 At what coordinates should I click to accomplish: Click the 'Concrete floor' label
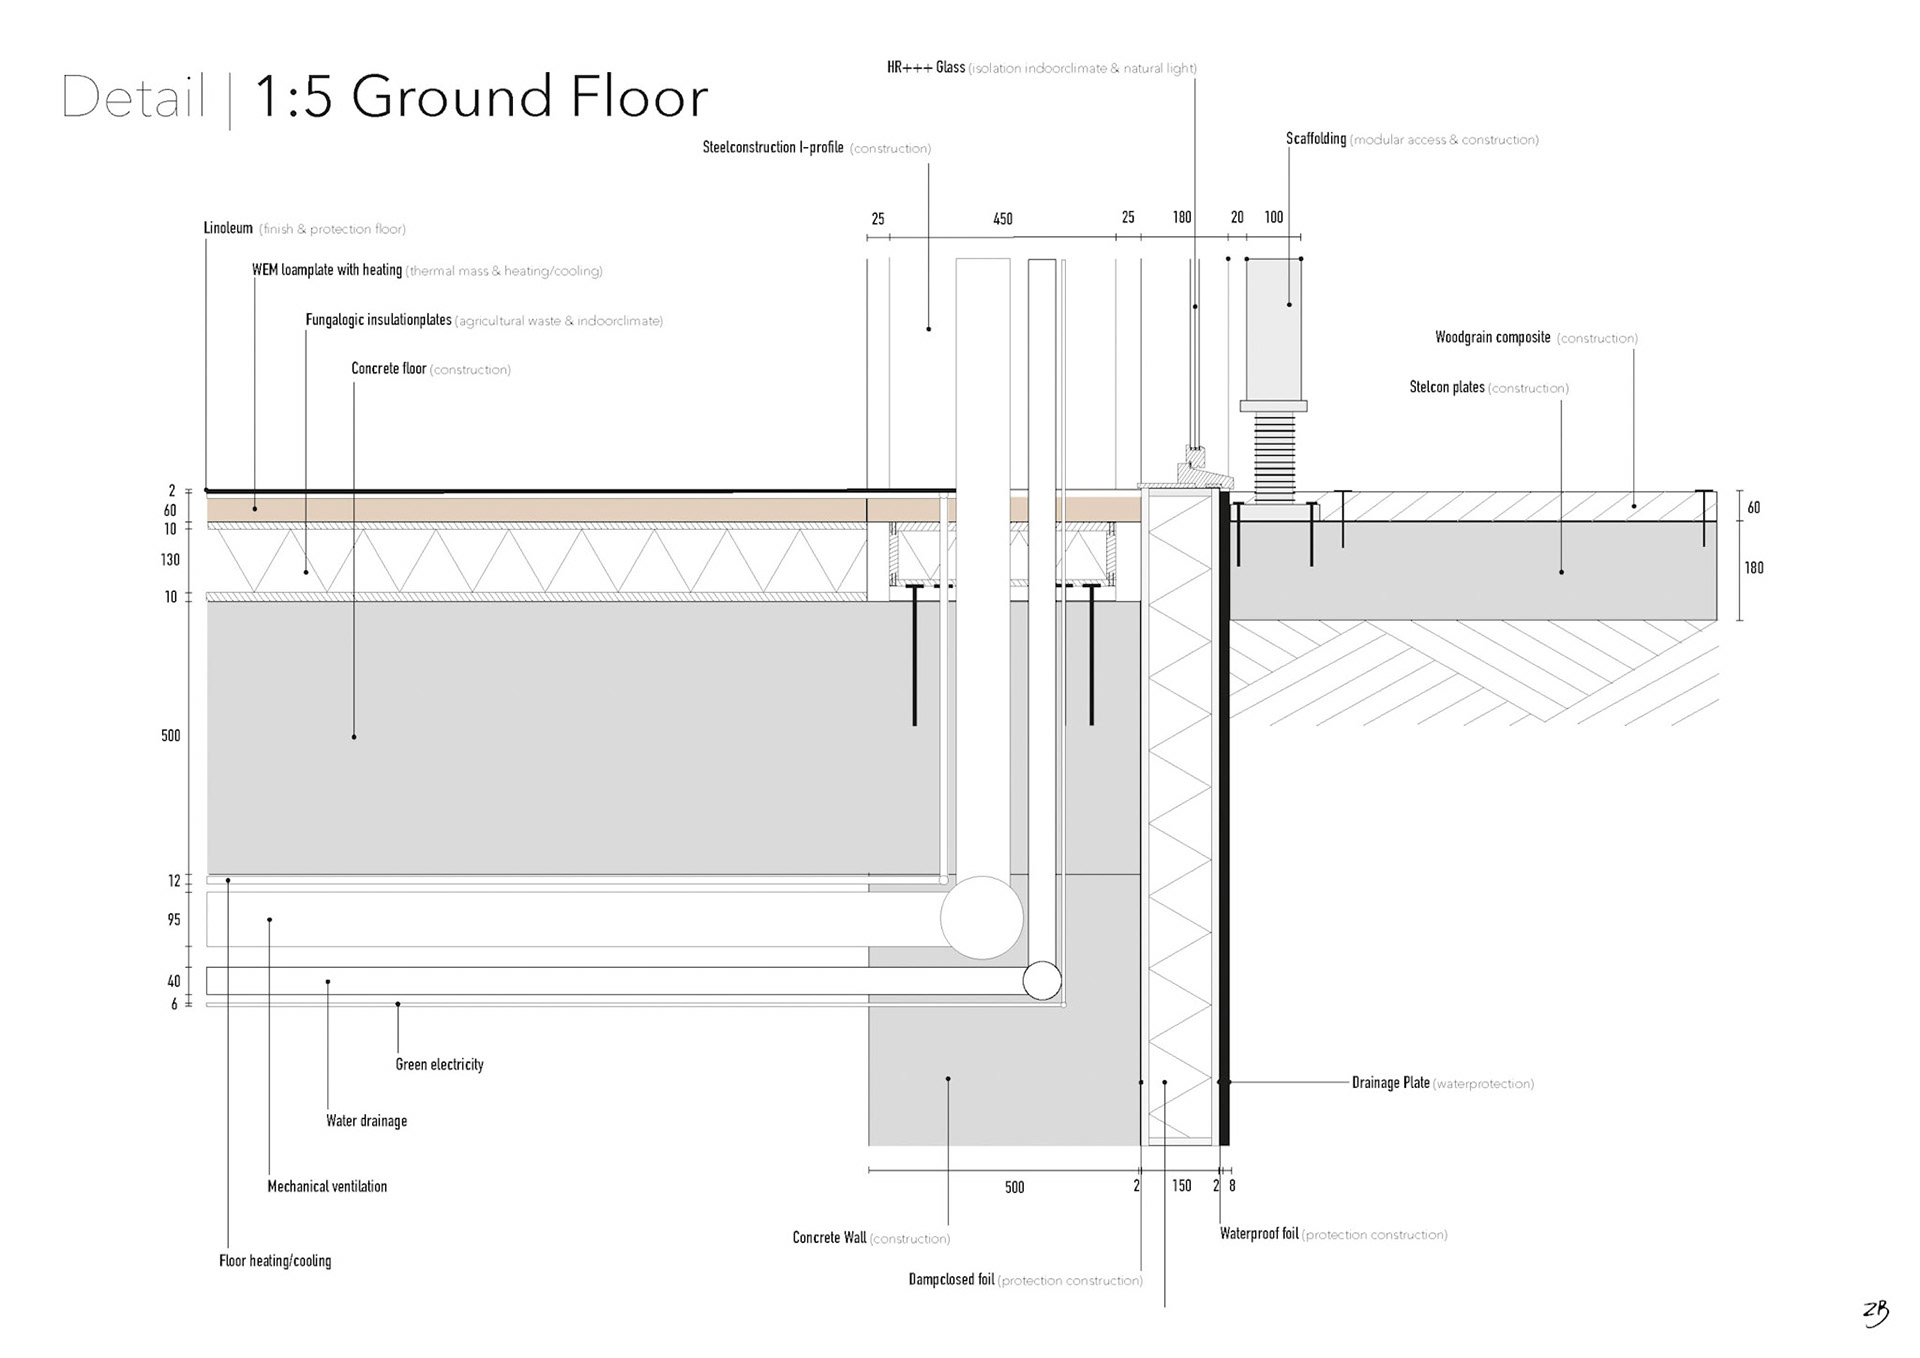click(x=388, y=369)
